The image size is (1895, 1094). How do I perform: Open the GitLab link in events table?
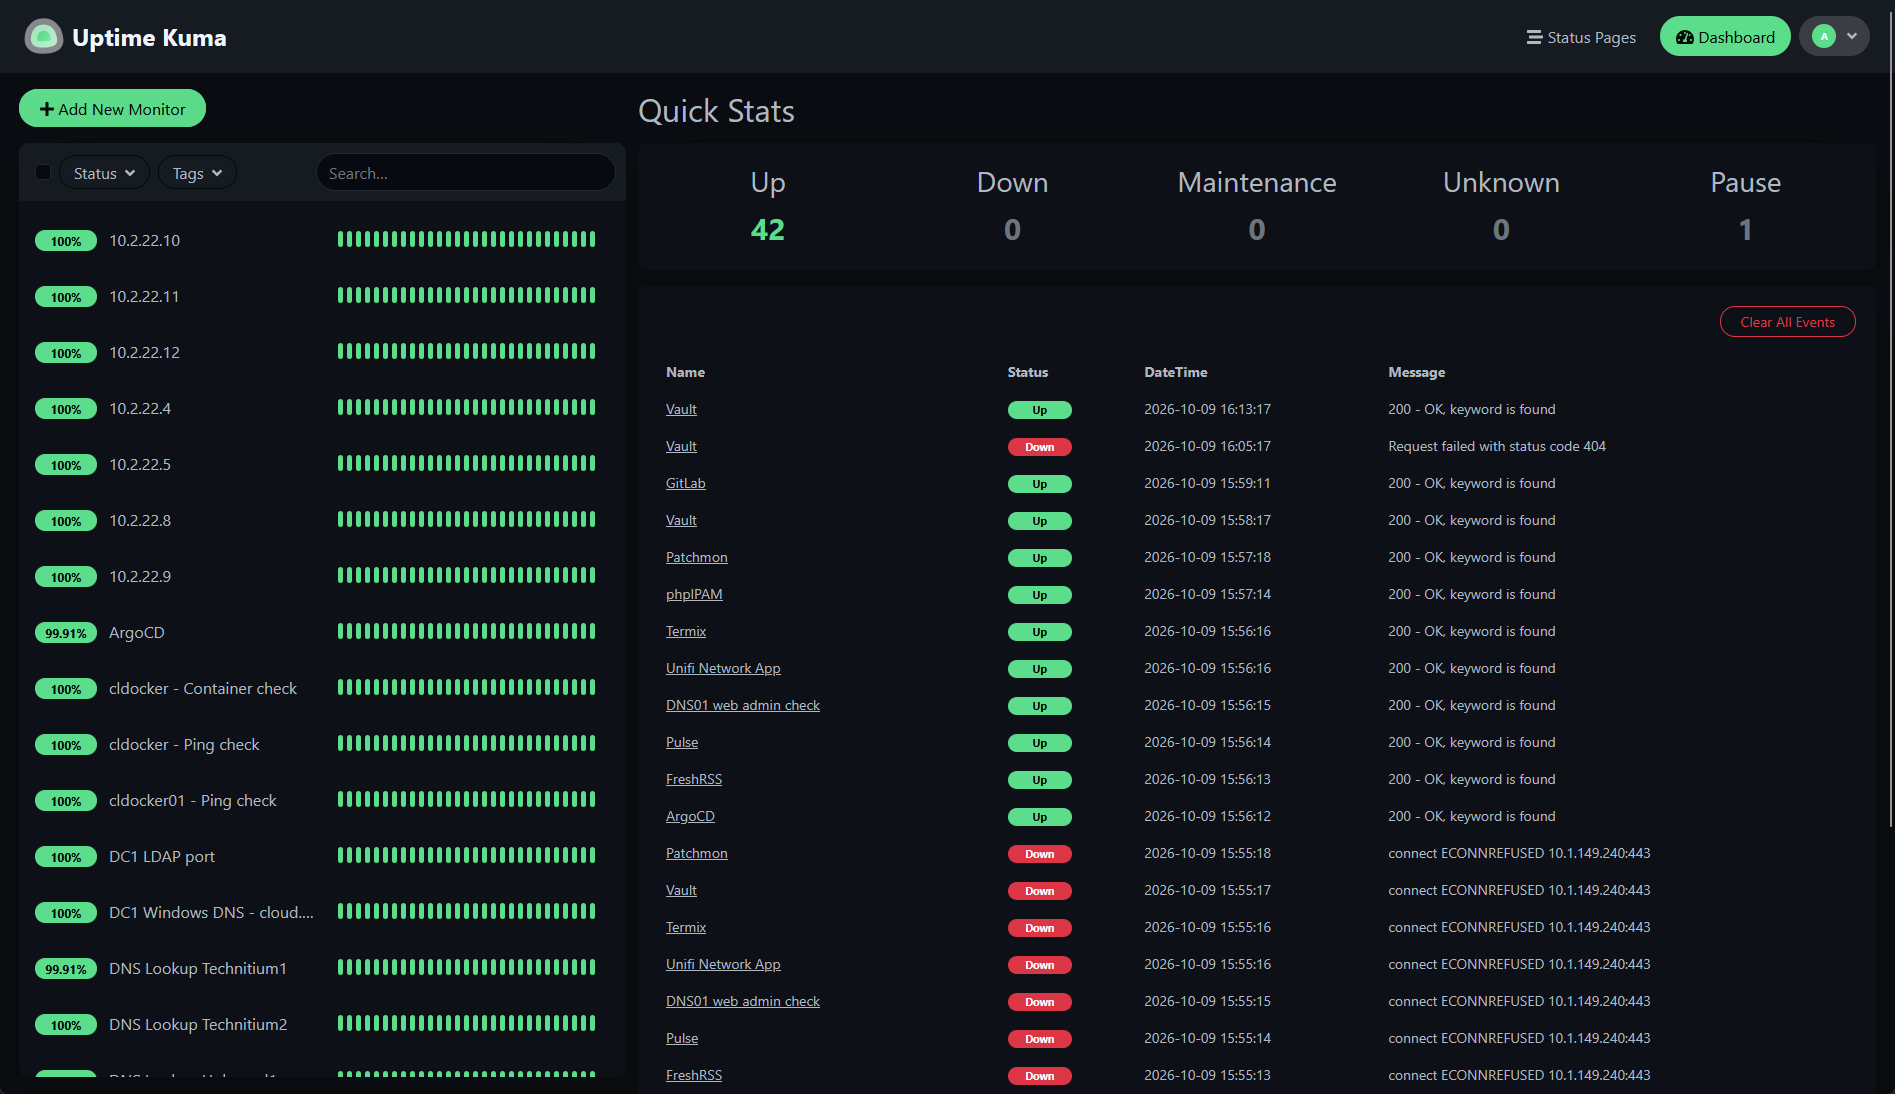[685, 483]
